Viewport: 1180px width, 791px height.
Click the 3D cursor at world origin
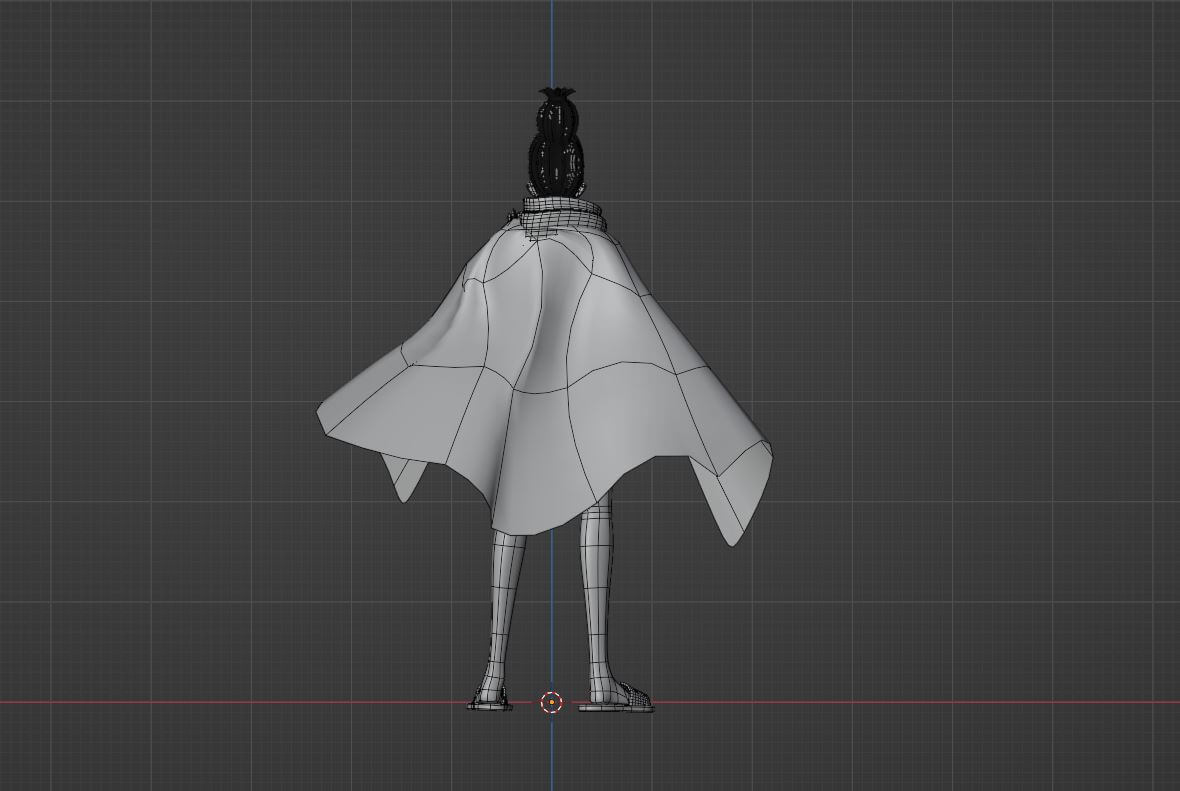[x=551, y=702]
